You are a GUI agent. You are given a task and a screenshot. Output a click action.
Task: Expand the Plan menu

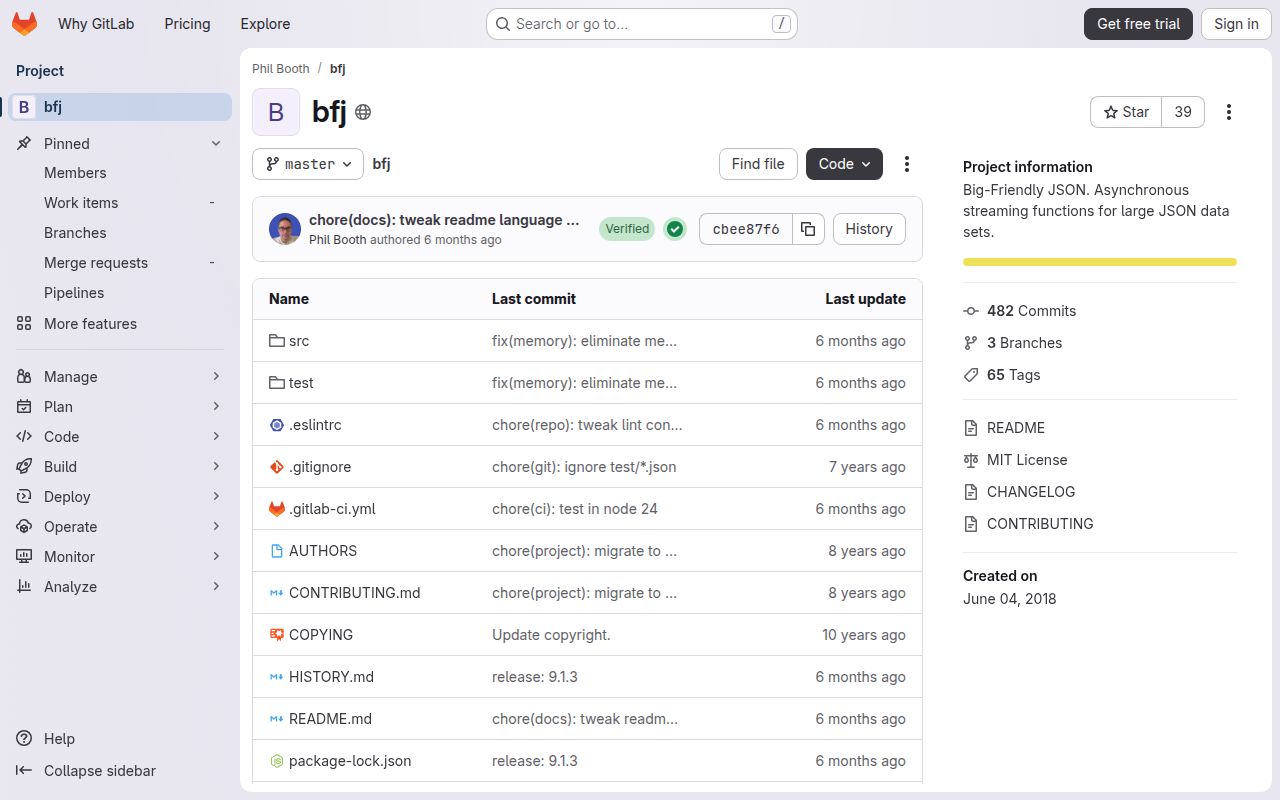tap(120, 407)
